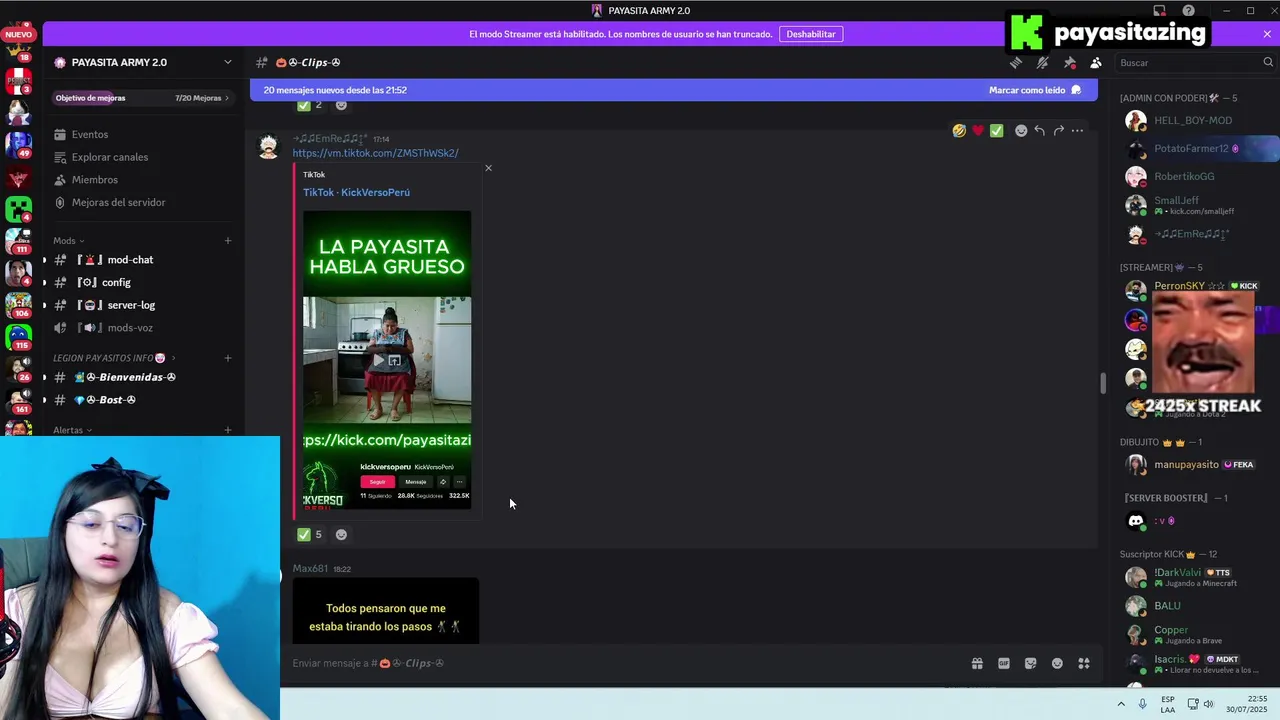Open add reaction picker in message toolbar
This screenshot has width=1280, height=720.
[x=1021, y=131]
